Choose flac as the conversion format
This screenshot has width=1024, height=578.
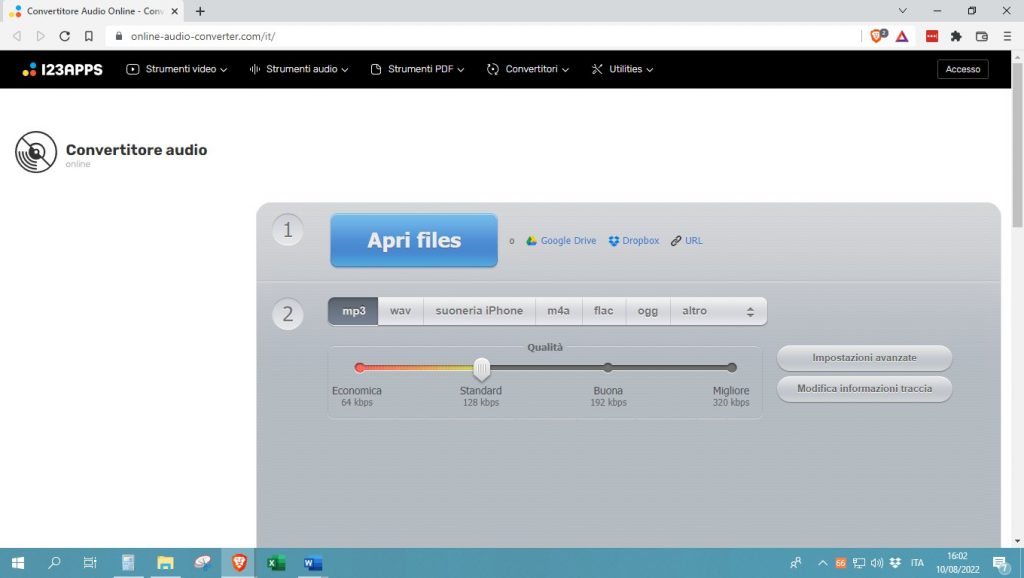(x=603, y=310)
